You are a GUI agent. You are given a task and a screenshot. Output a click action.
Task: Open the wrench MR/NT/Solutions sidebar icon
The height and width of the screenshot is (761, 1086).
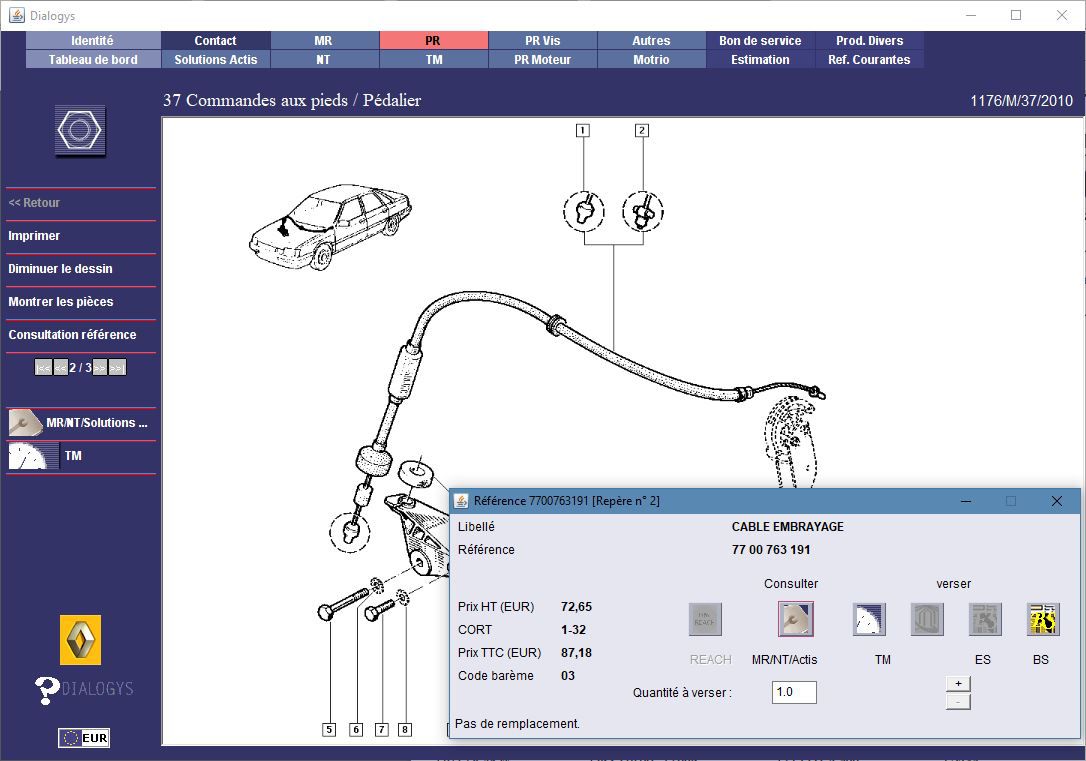[x=26, y=422]
